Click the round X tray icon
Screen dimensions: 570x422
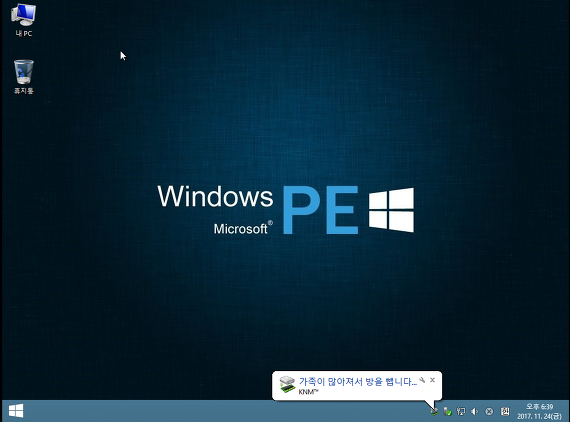click(489, 411)
